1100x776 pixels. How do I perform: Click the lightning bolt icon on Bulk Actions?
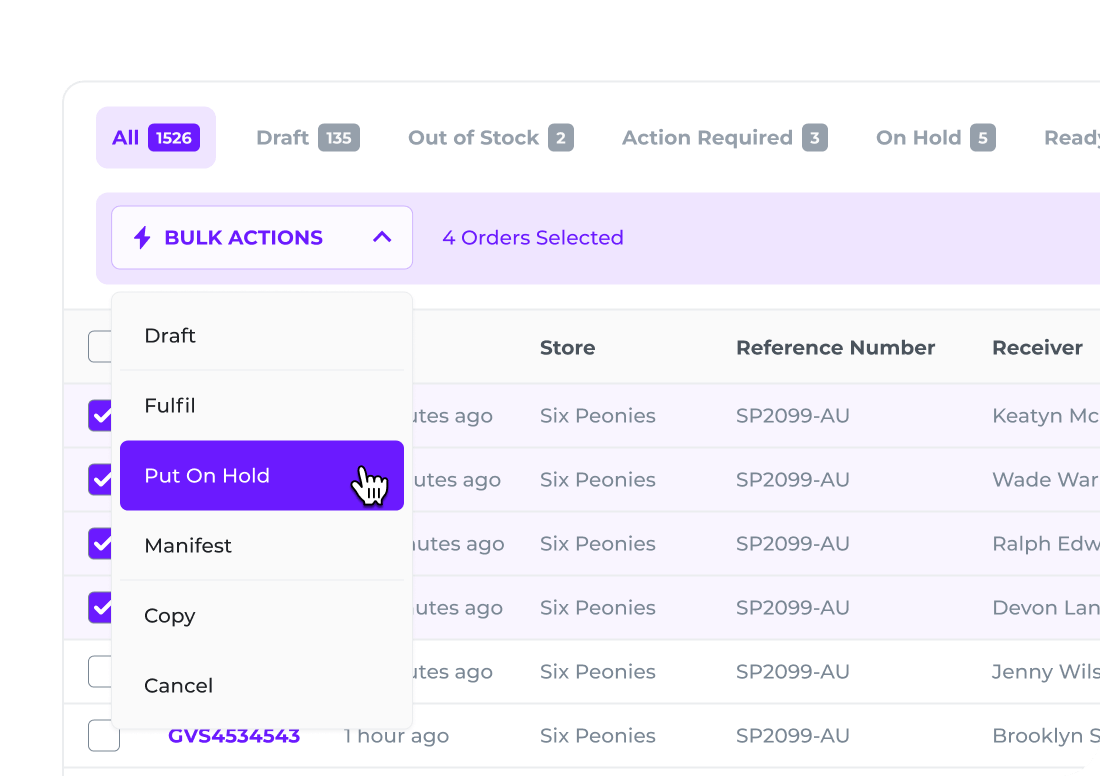141,237
